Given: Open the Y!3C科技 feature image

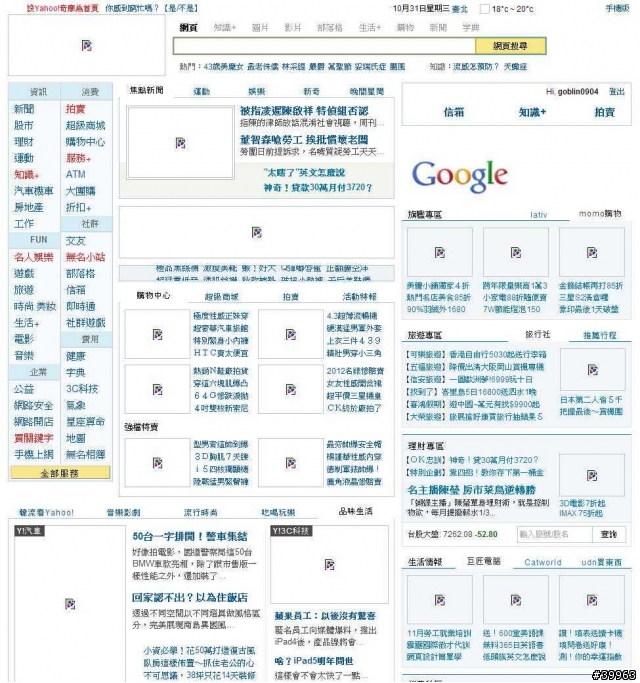Looking at the screenshot, I should point(329,565).
